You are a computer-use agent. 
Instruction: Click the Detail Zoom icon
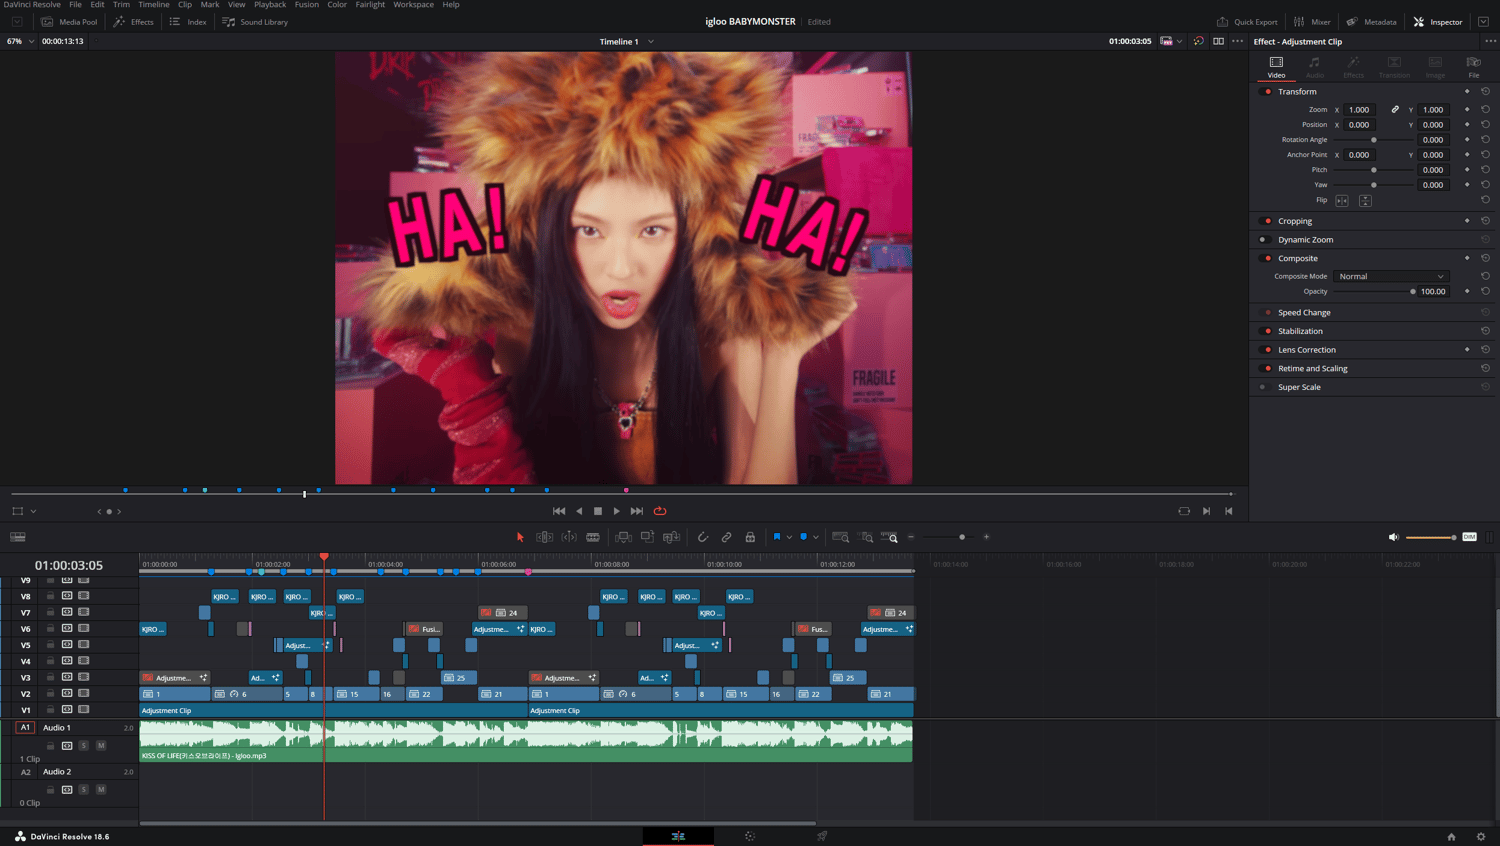click(x=866, y=537)
